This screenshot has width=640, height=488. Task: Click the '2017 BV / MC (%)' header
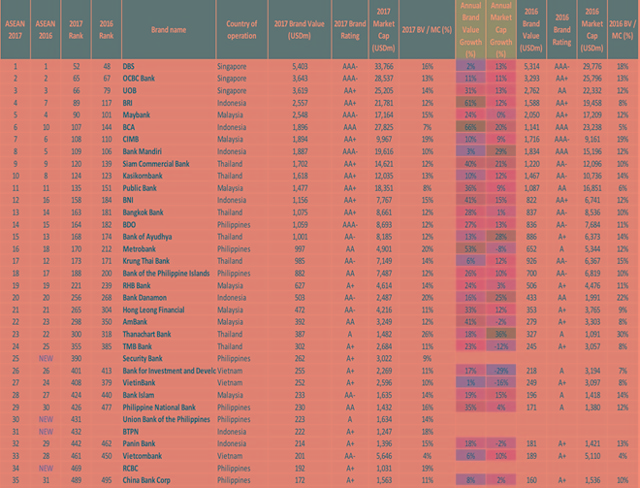click(427, 30)
